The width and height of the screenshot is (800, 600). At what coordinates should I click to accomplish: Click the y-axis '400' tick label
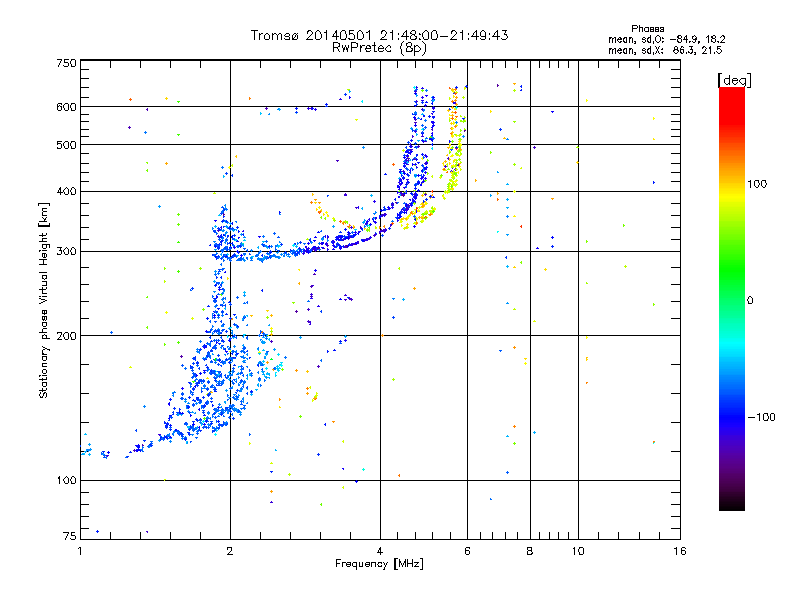pyautogui.click(x=66, y=191)
